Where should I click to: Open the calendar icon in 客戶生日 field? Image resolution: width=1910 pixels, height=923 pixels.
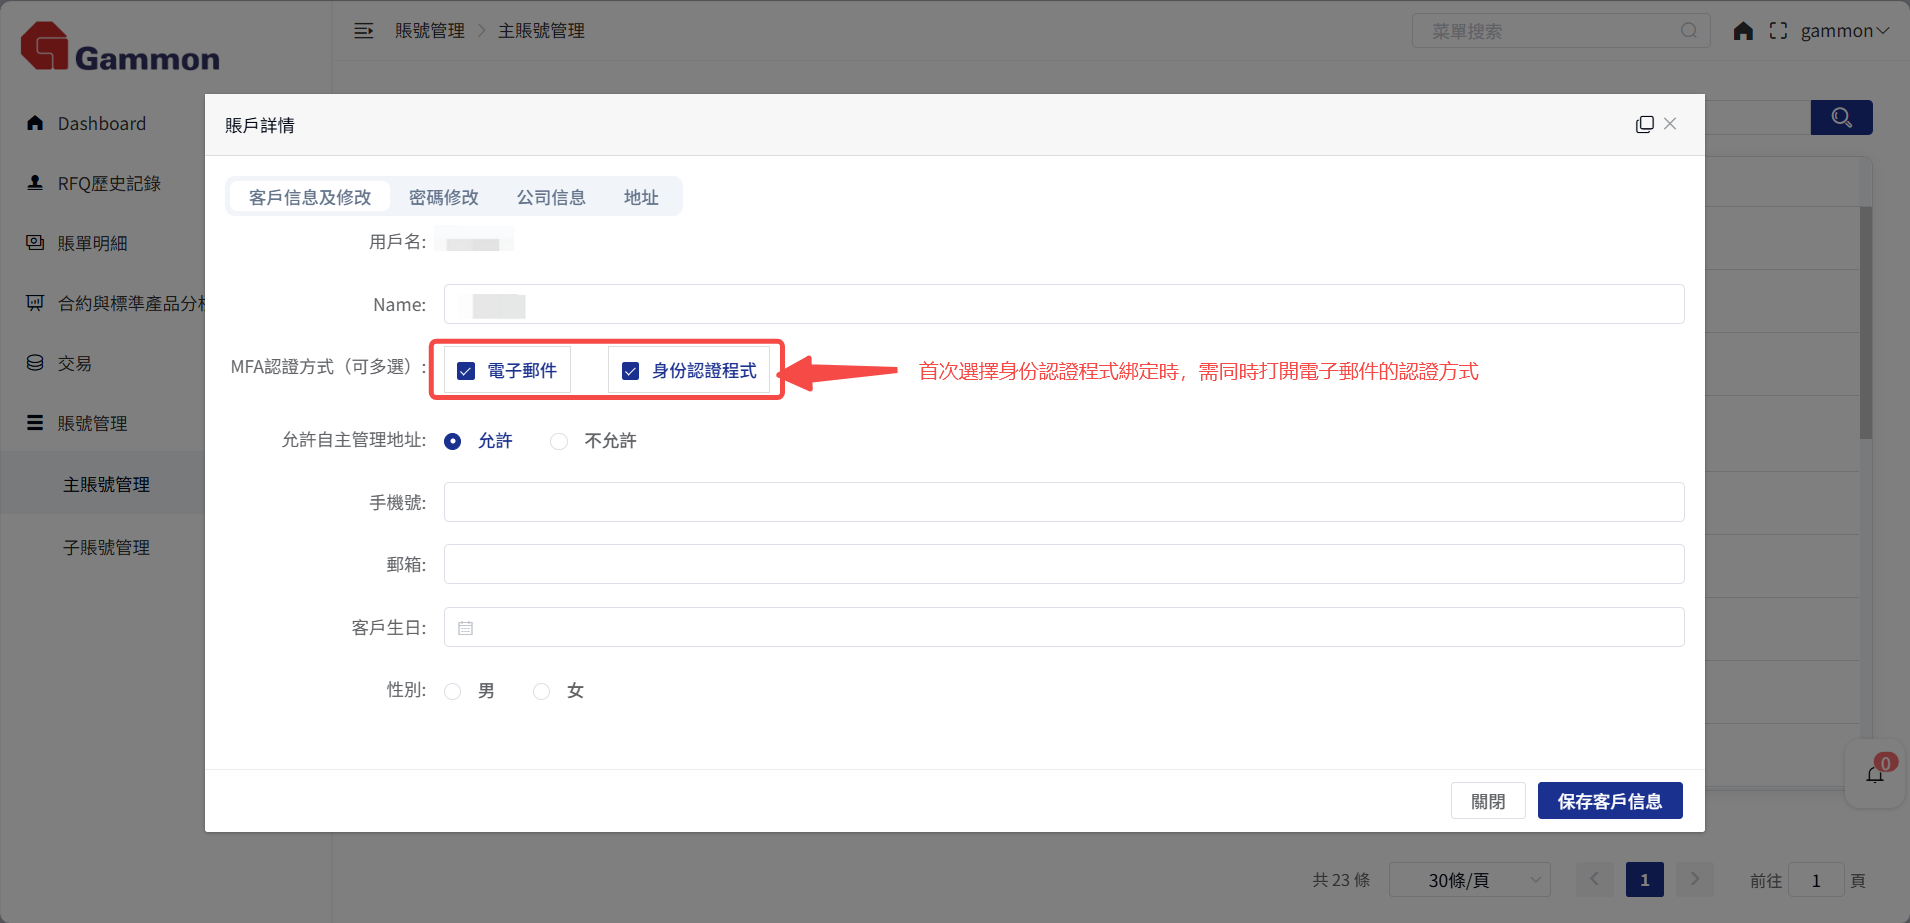(465, 628)
